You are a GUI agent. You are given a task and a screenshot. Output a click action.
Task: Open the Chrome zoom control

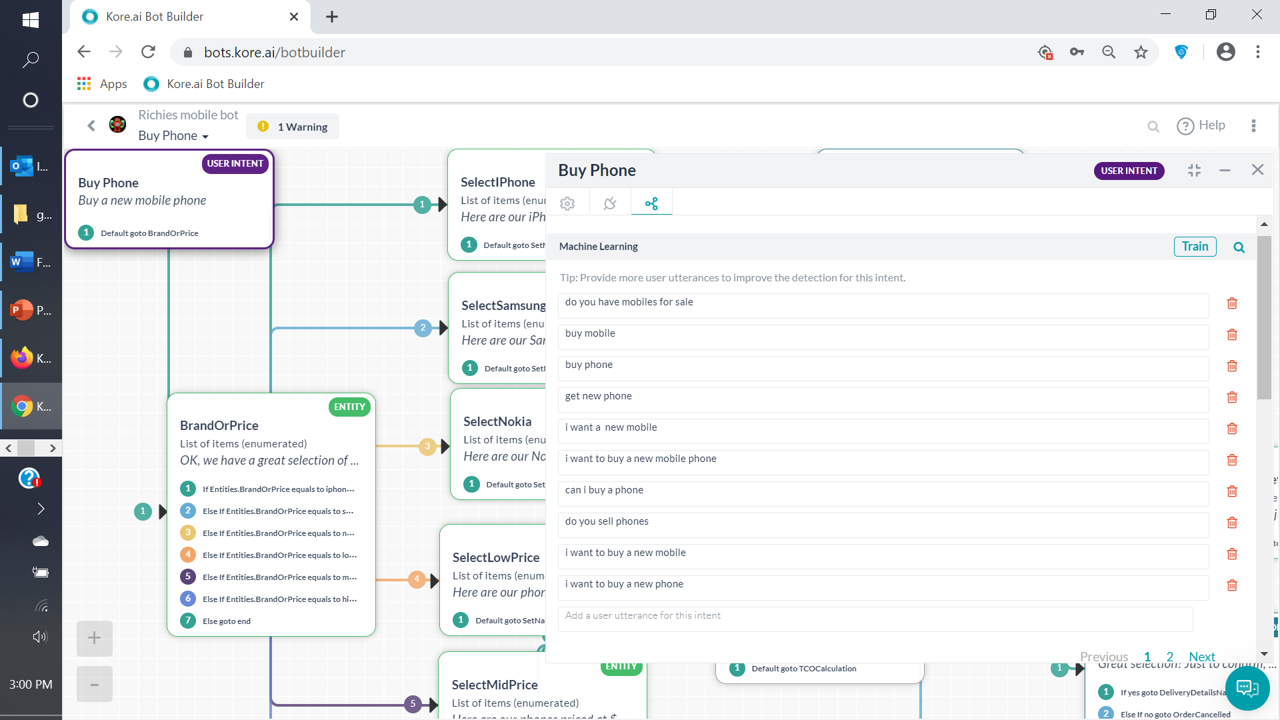tap(1109, 52)
